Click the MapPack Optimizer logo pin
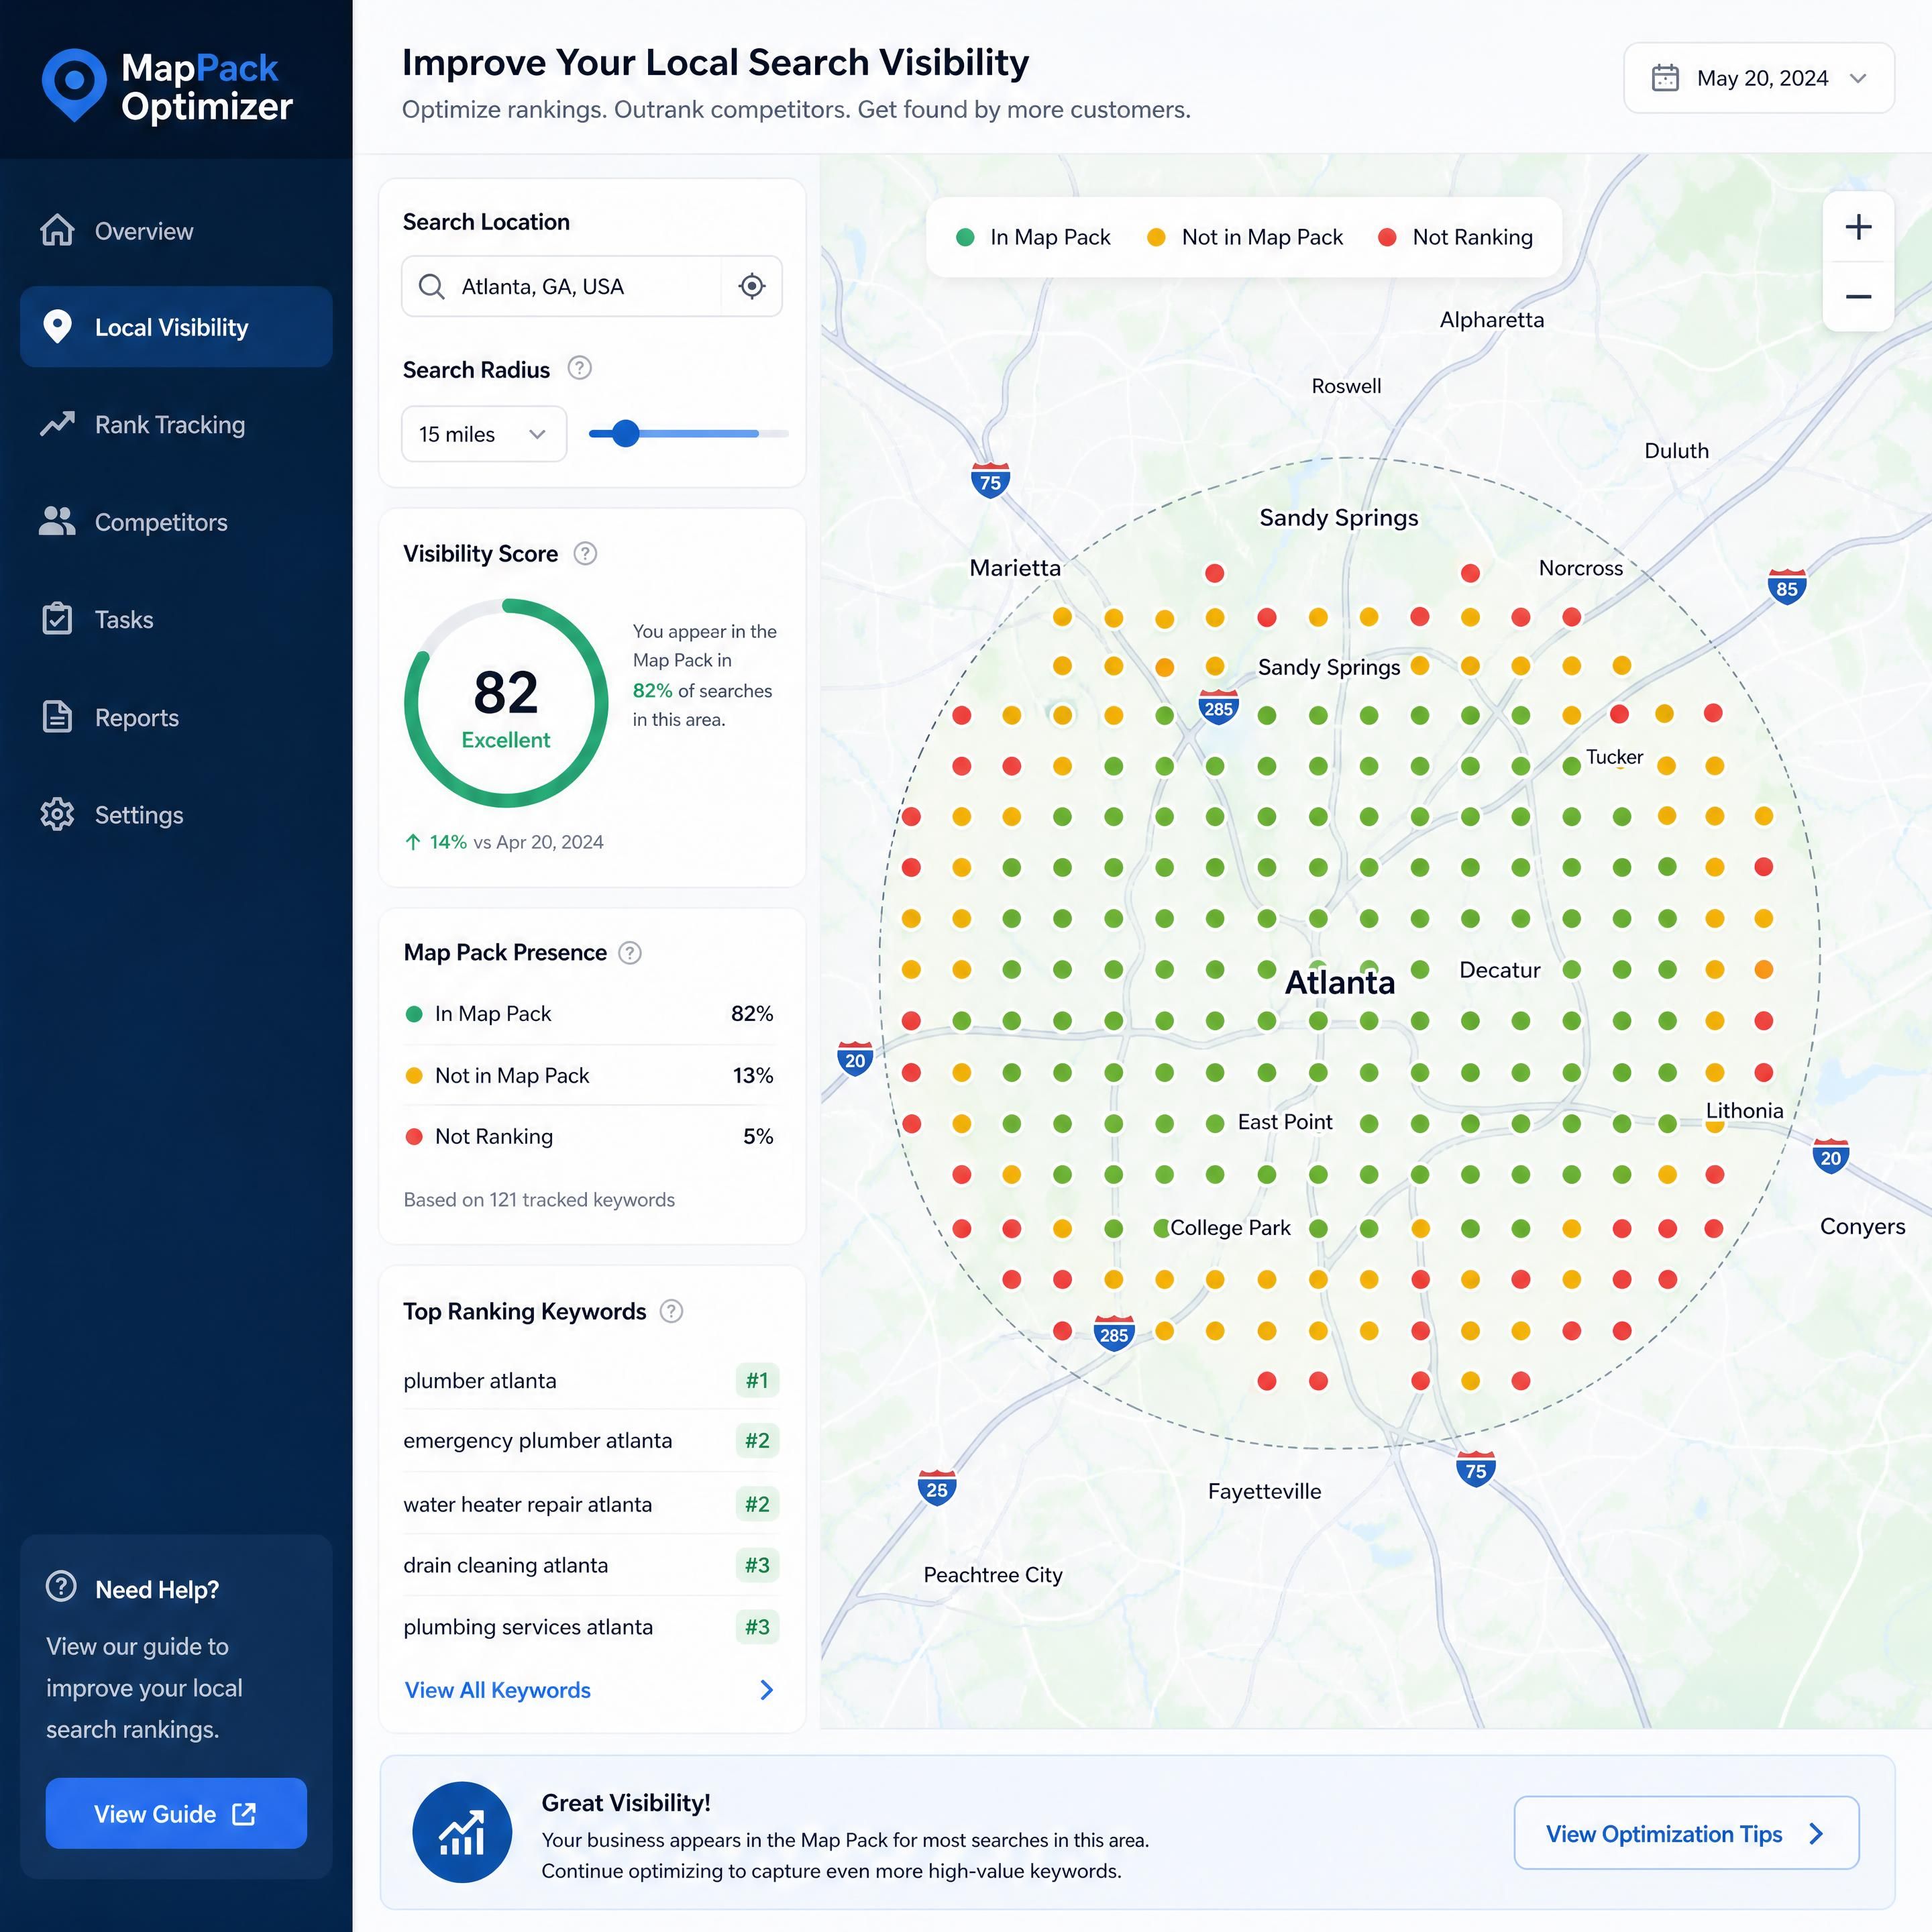The width and height of the screenshot is (1932, 1932). (x=74, y=85)
